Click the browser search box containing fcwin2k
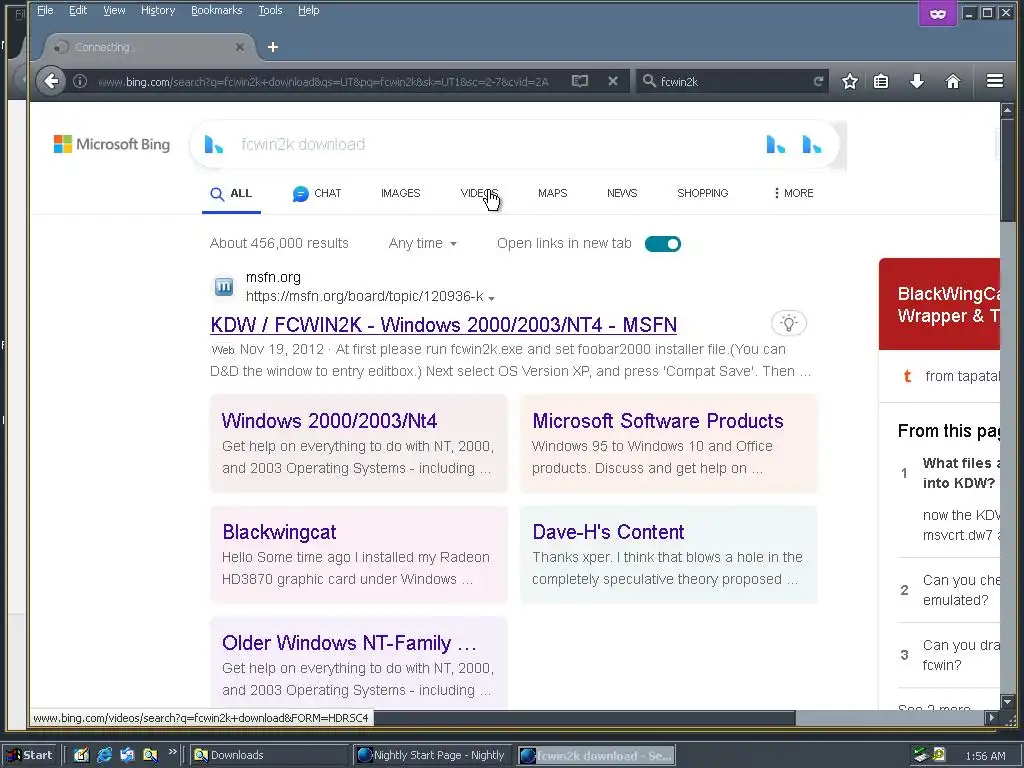 731,82
